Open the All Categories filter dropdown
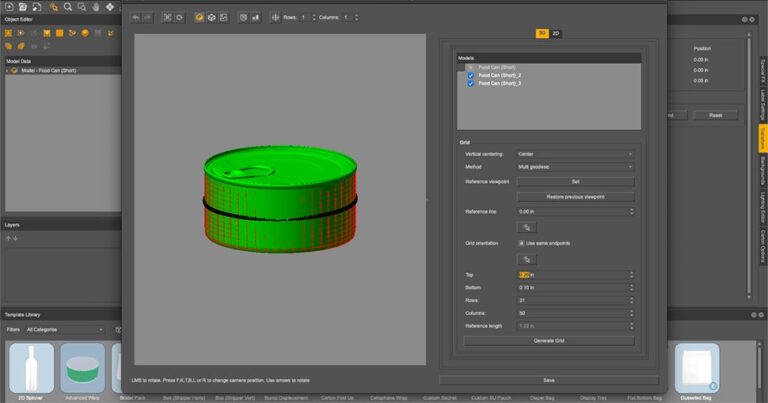768x403 pixels. (x=65, y=330)
